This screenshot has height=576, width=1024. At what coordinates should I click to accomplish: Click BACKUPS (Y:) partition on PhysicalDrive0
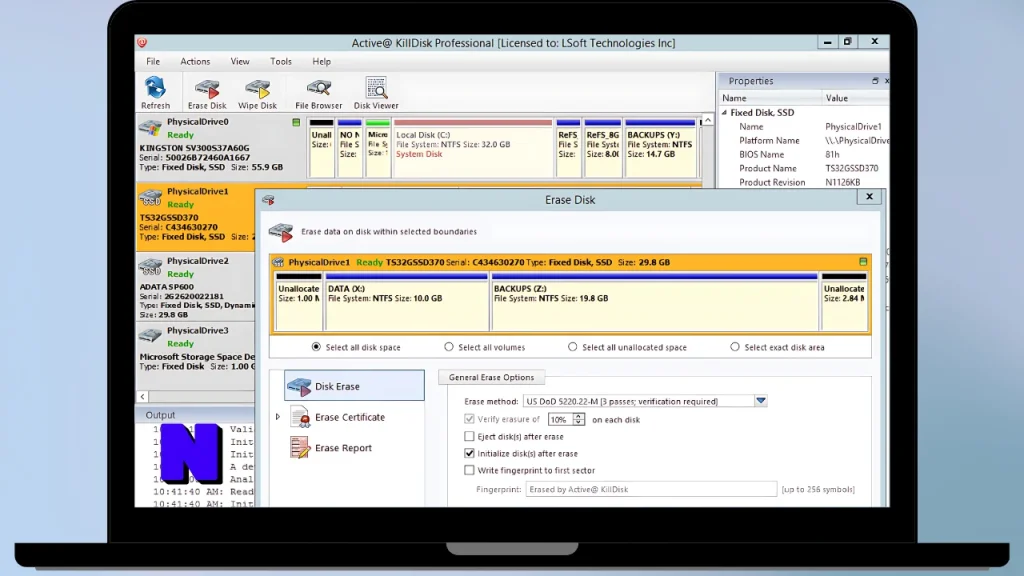click(660, 148)
